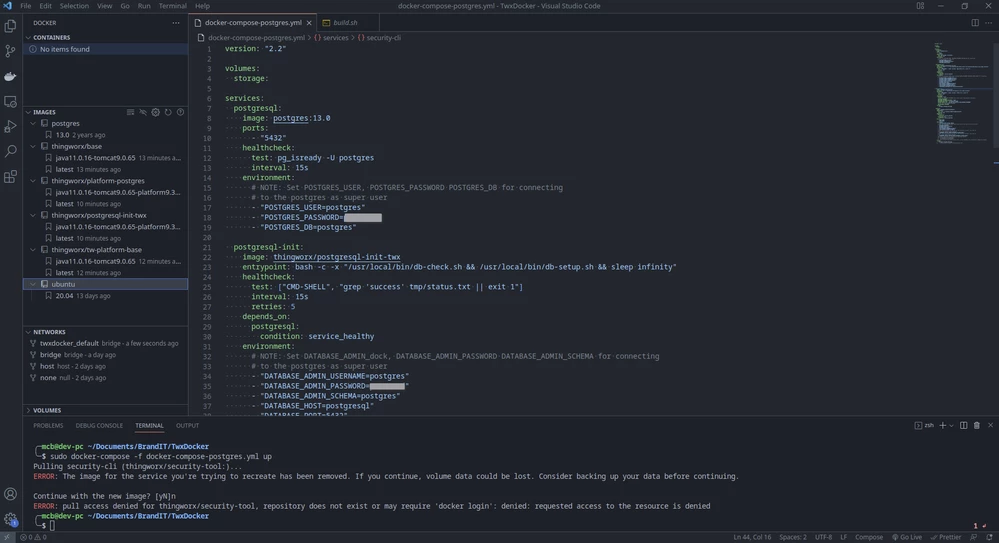
Task: Split the editor right
Action: tap(975, 23)
